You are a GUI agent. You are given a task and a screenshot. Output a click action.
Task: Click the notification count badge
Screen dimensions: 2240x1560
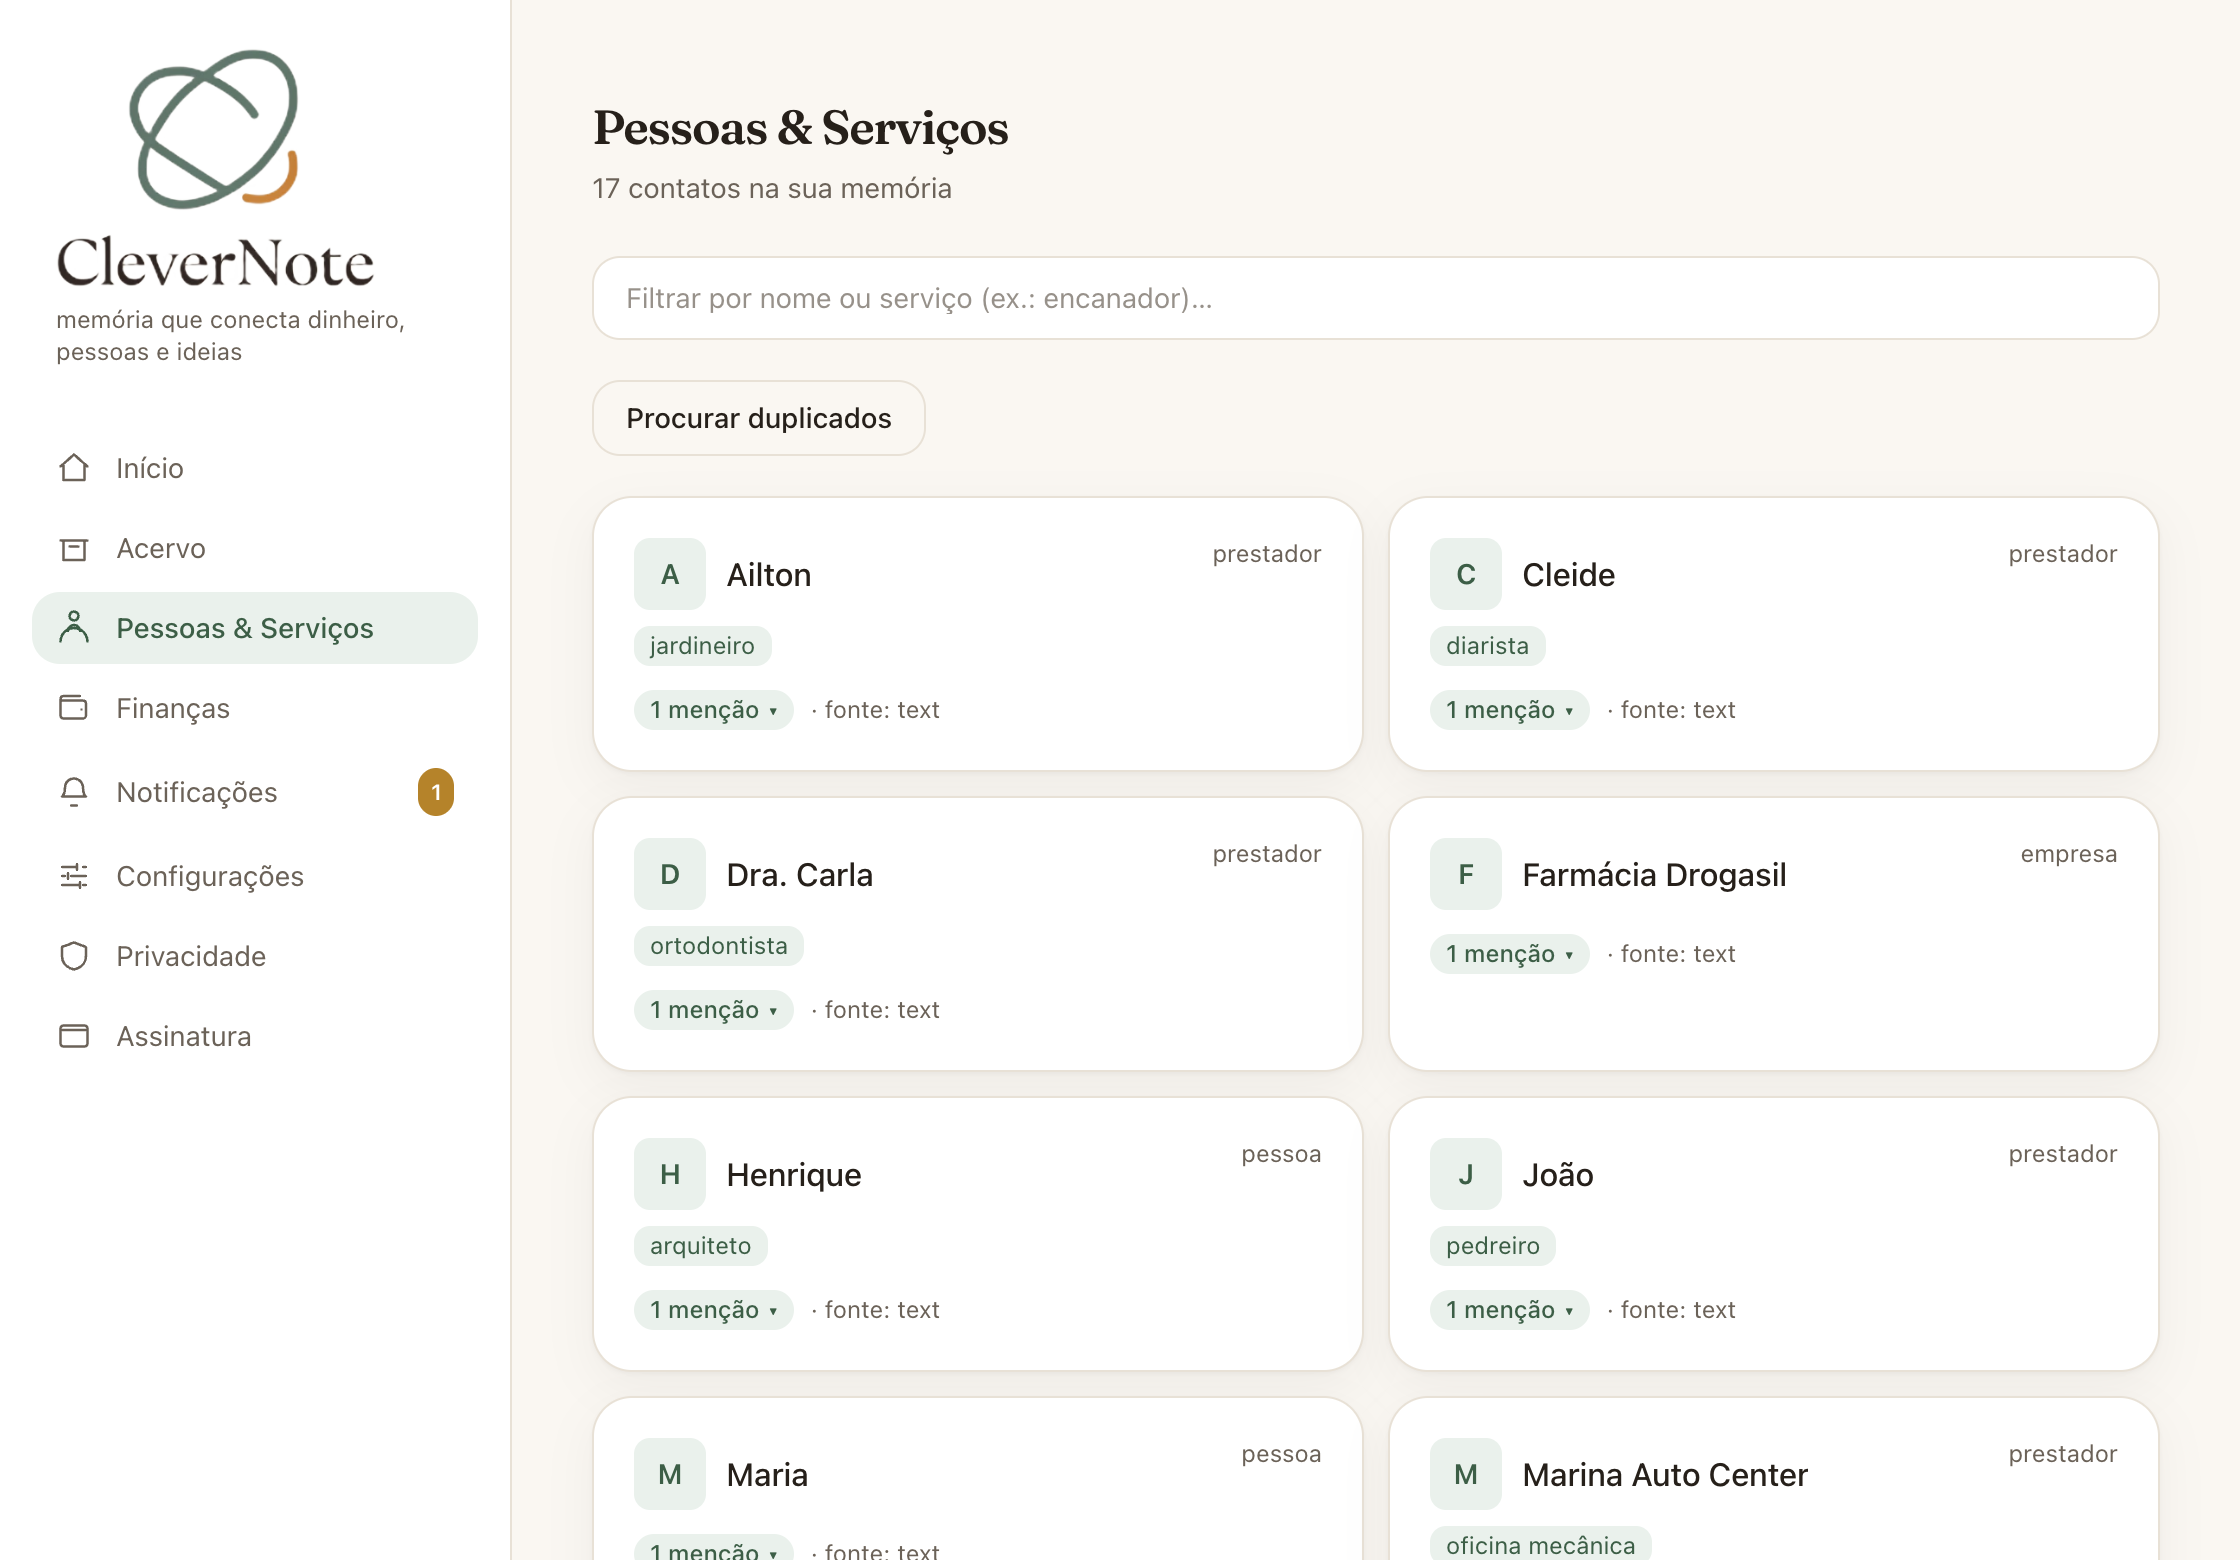436,792
